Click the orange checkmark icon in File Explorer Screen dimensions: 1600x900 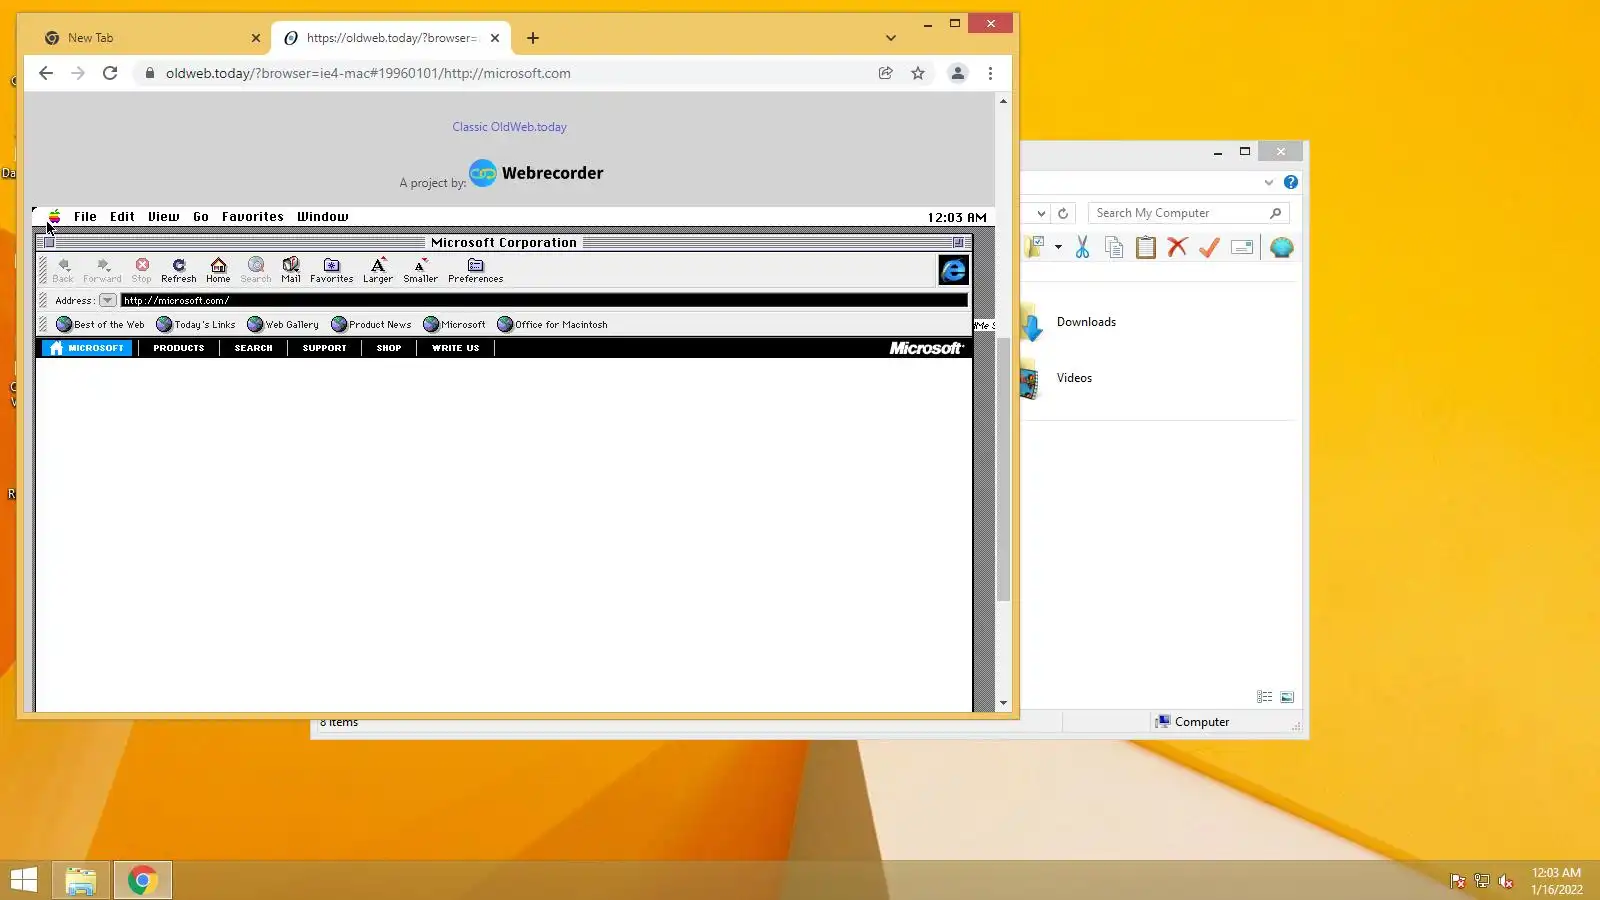click(x=1209, y=247)
